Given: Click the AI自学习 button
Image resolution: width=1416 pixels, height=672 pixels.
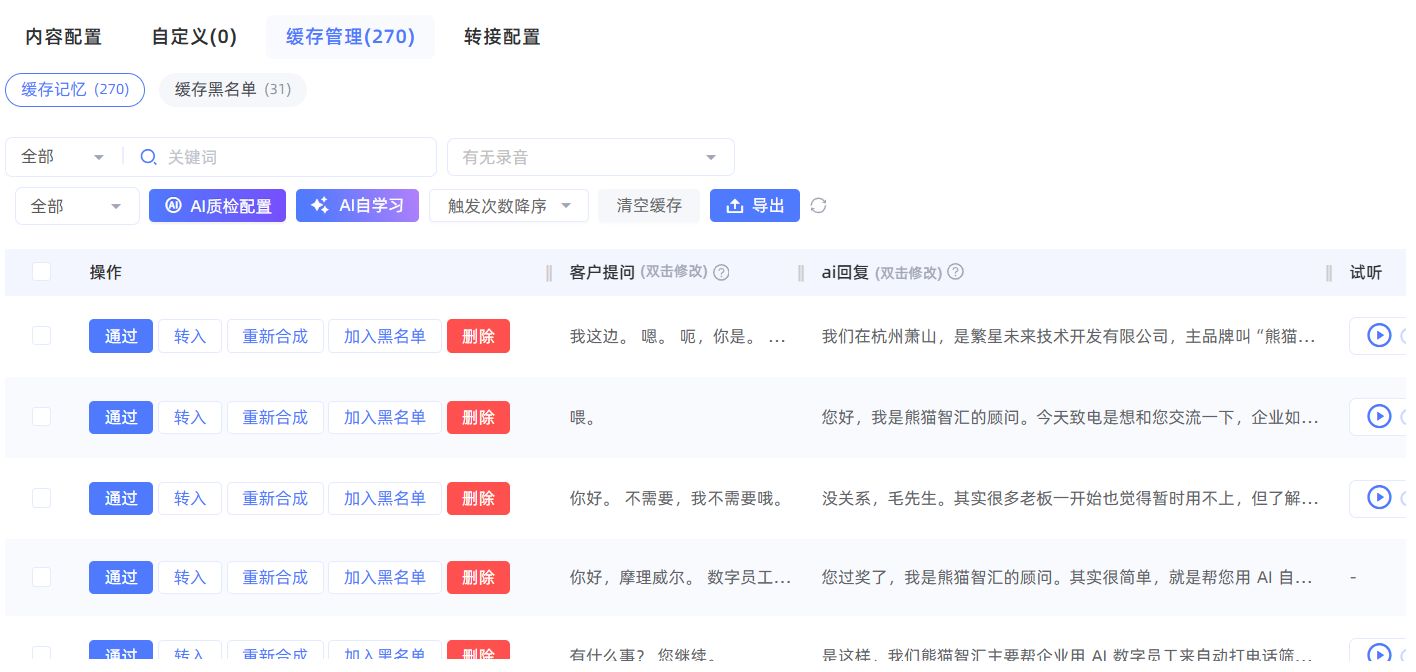Looking at the screenshot, I should (x=357, y=206).
